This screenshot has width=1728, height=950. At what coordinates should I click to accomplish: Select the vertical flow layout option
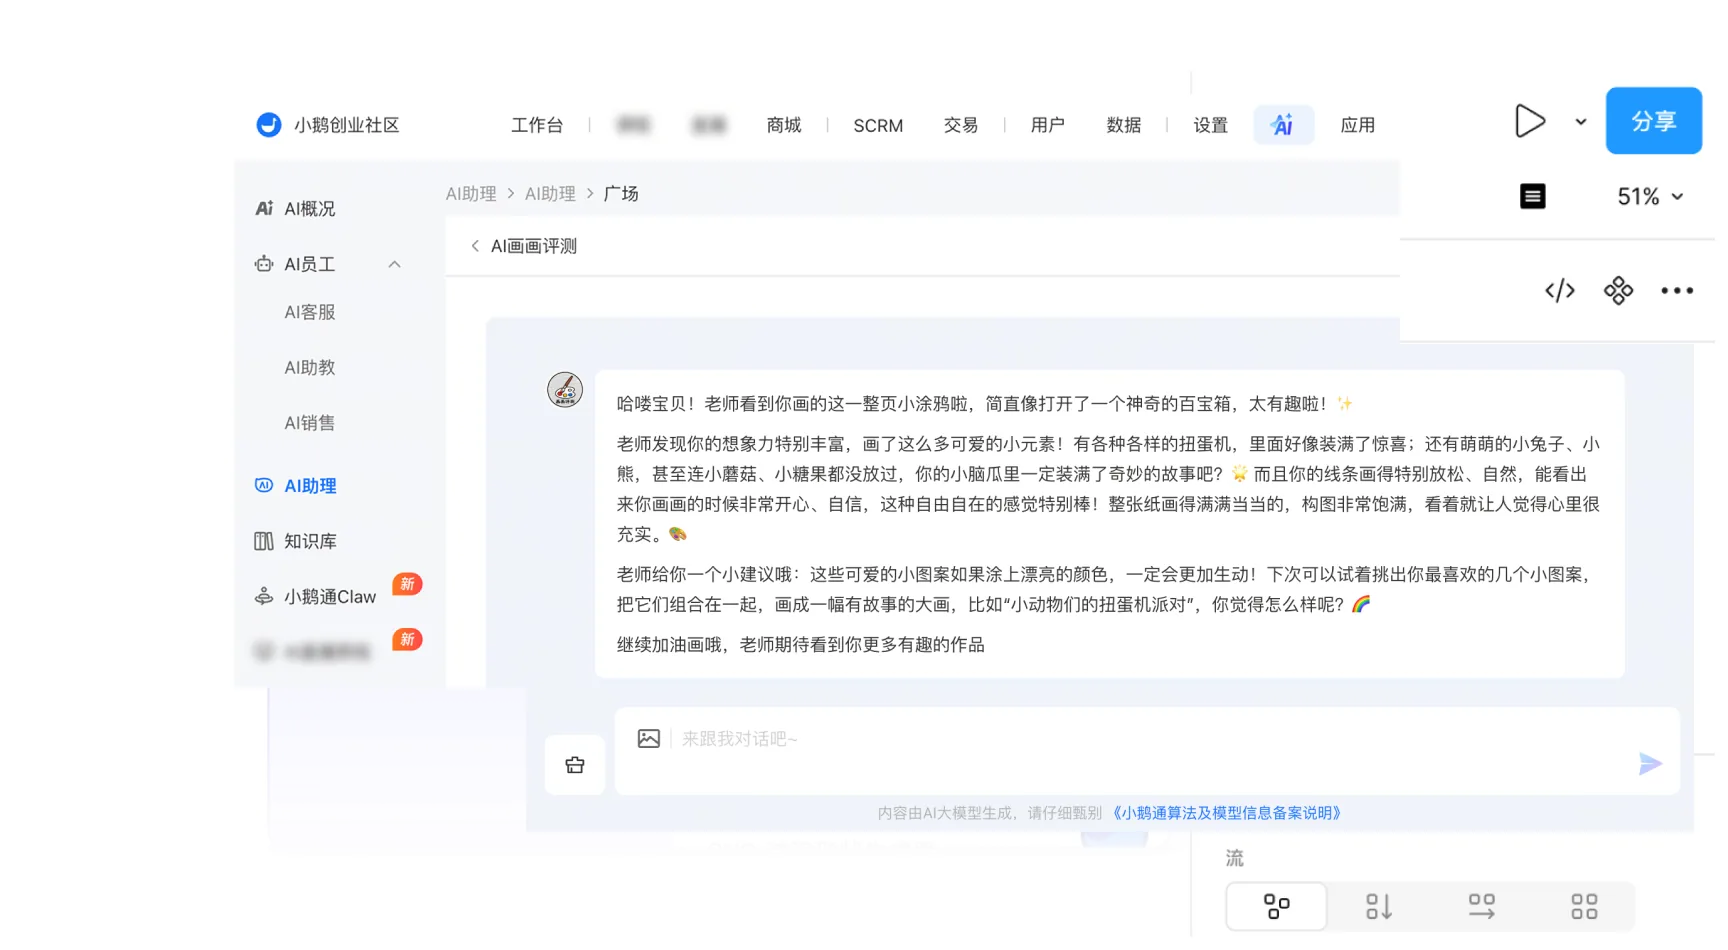coord(1379,907)
